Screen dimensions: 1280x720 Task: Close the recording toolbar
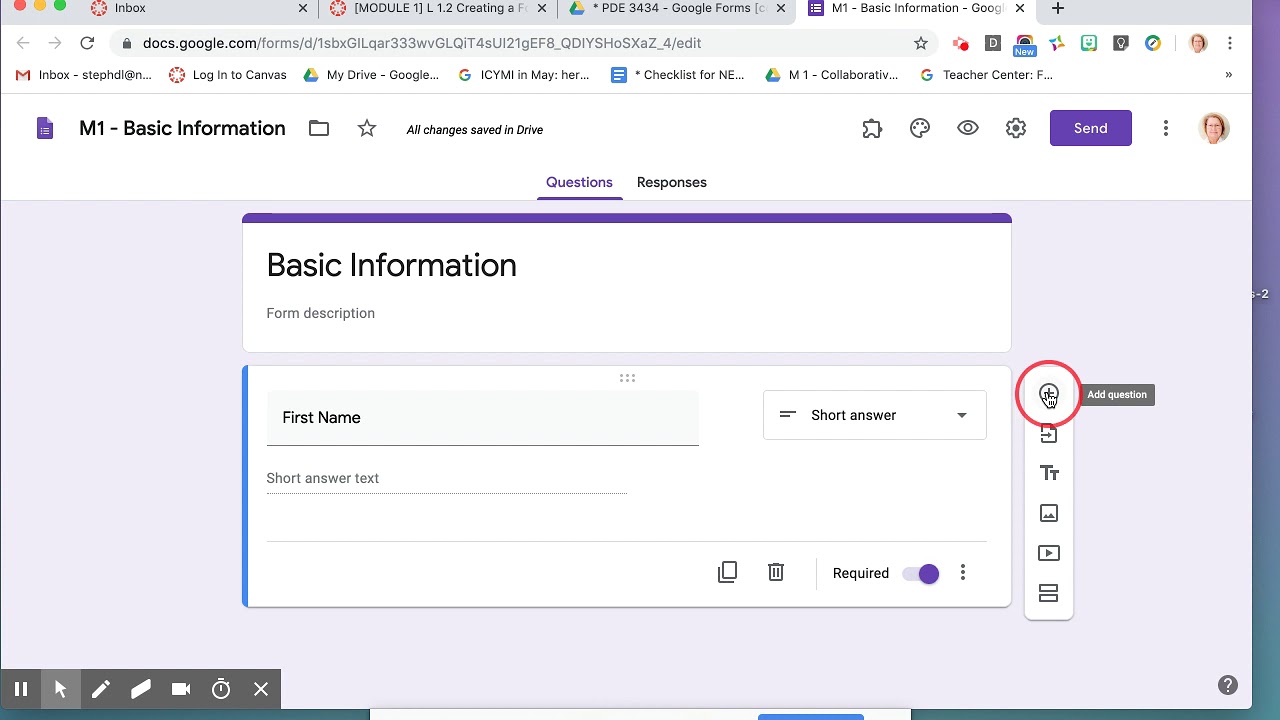pyautogui.click(x=261, y=689)
